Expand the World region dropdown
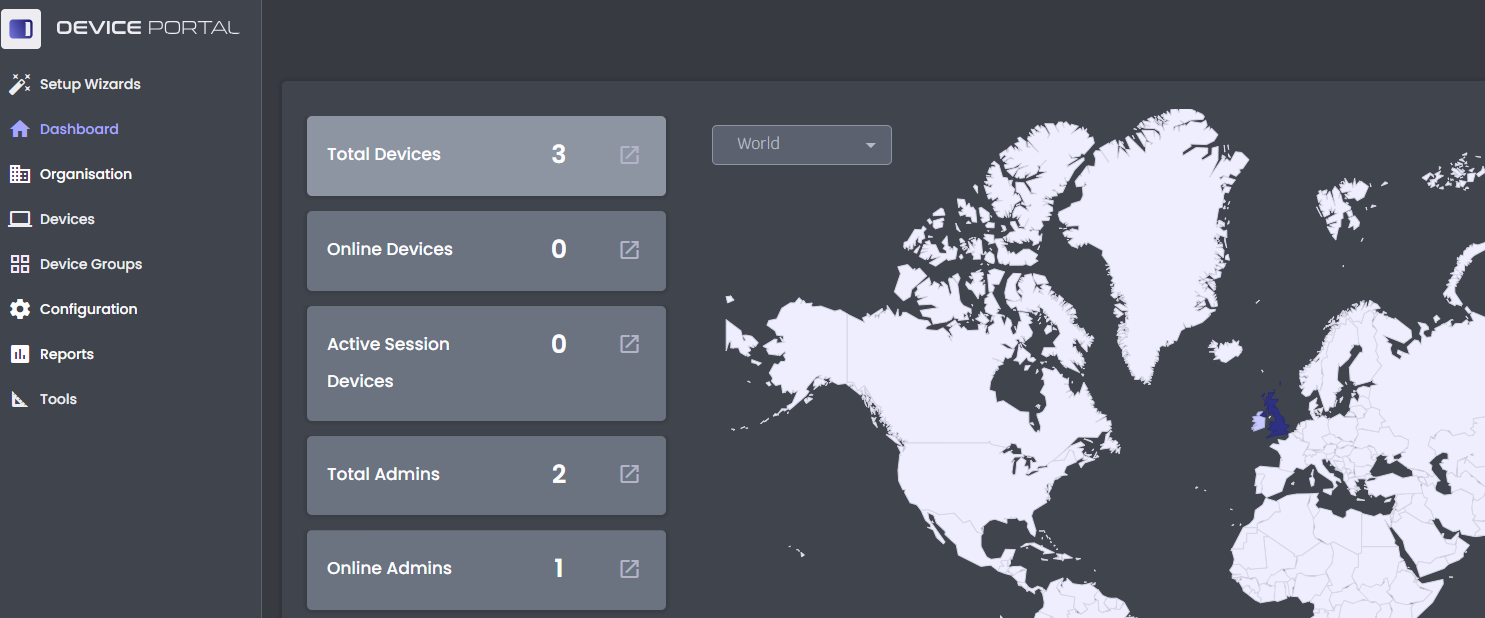1485x618 pixels. 802,144
